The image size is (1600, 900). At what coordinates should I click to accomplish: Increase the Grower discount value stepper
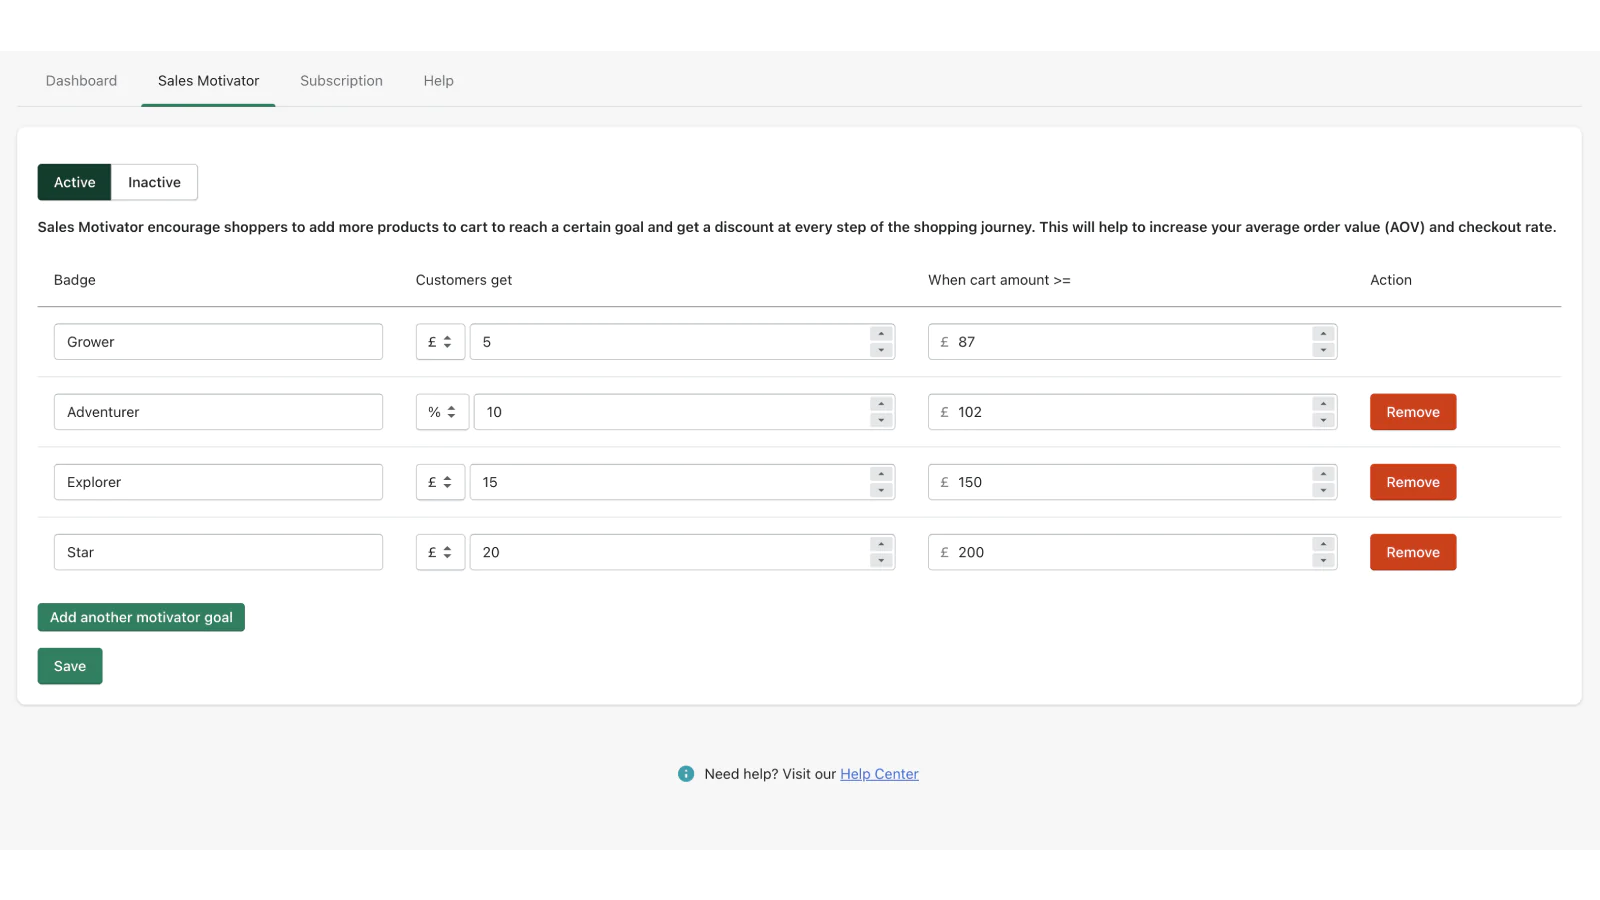(x=881, y=334)
